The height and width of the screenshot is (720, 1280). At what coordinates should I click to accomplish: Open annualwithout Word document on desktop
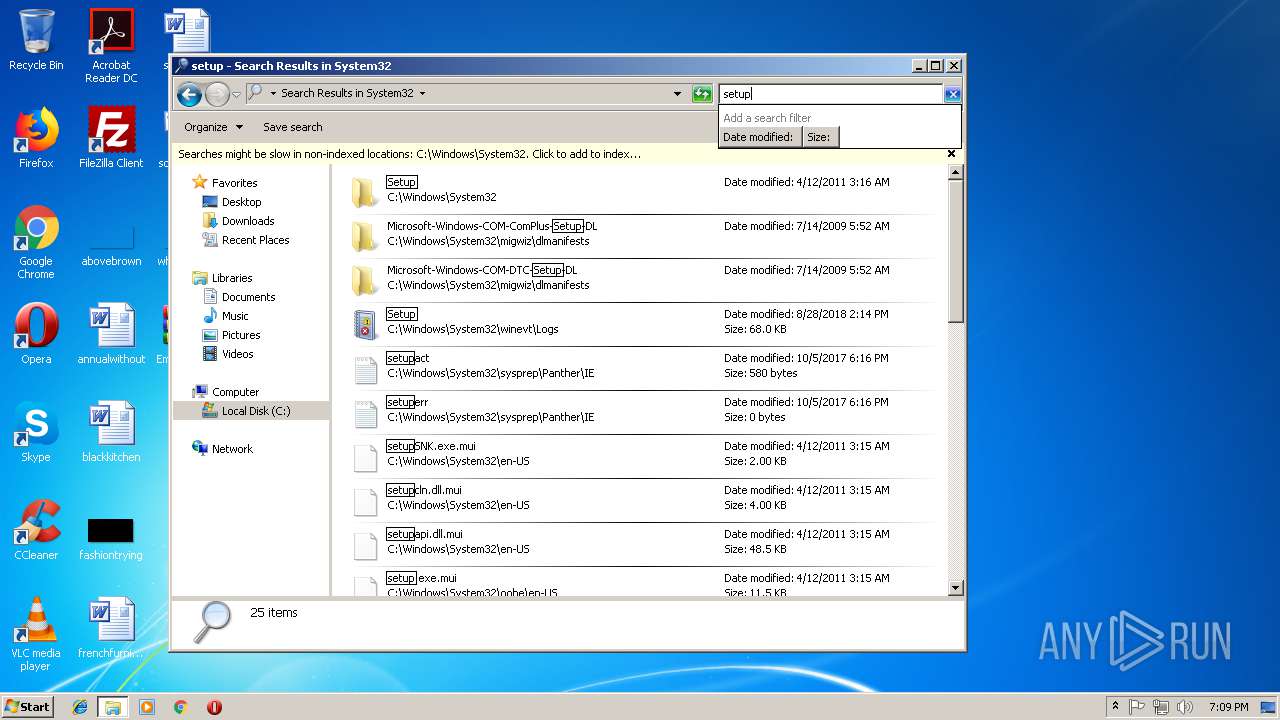[x=111, y=334]
